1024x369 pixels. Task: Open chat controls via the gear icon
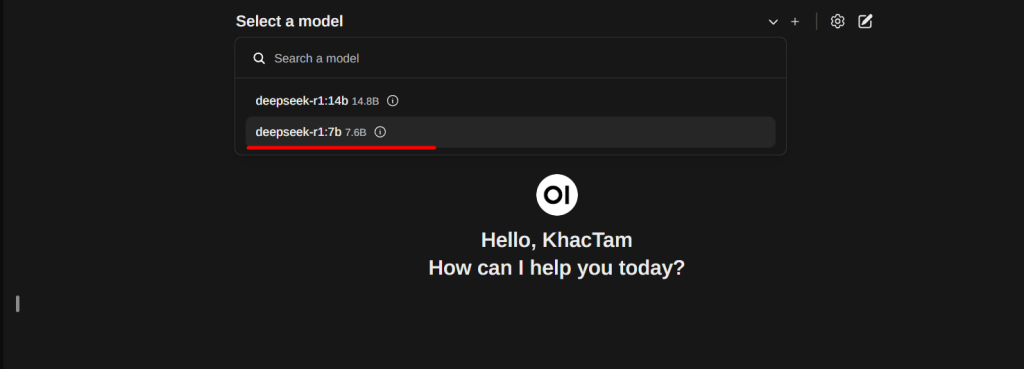(837, 22)
